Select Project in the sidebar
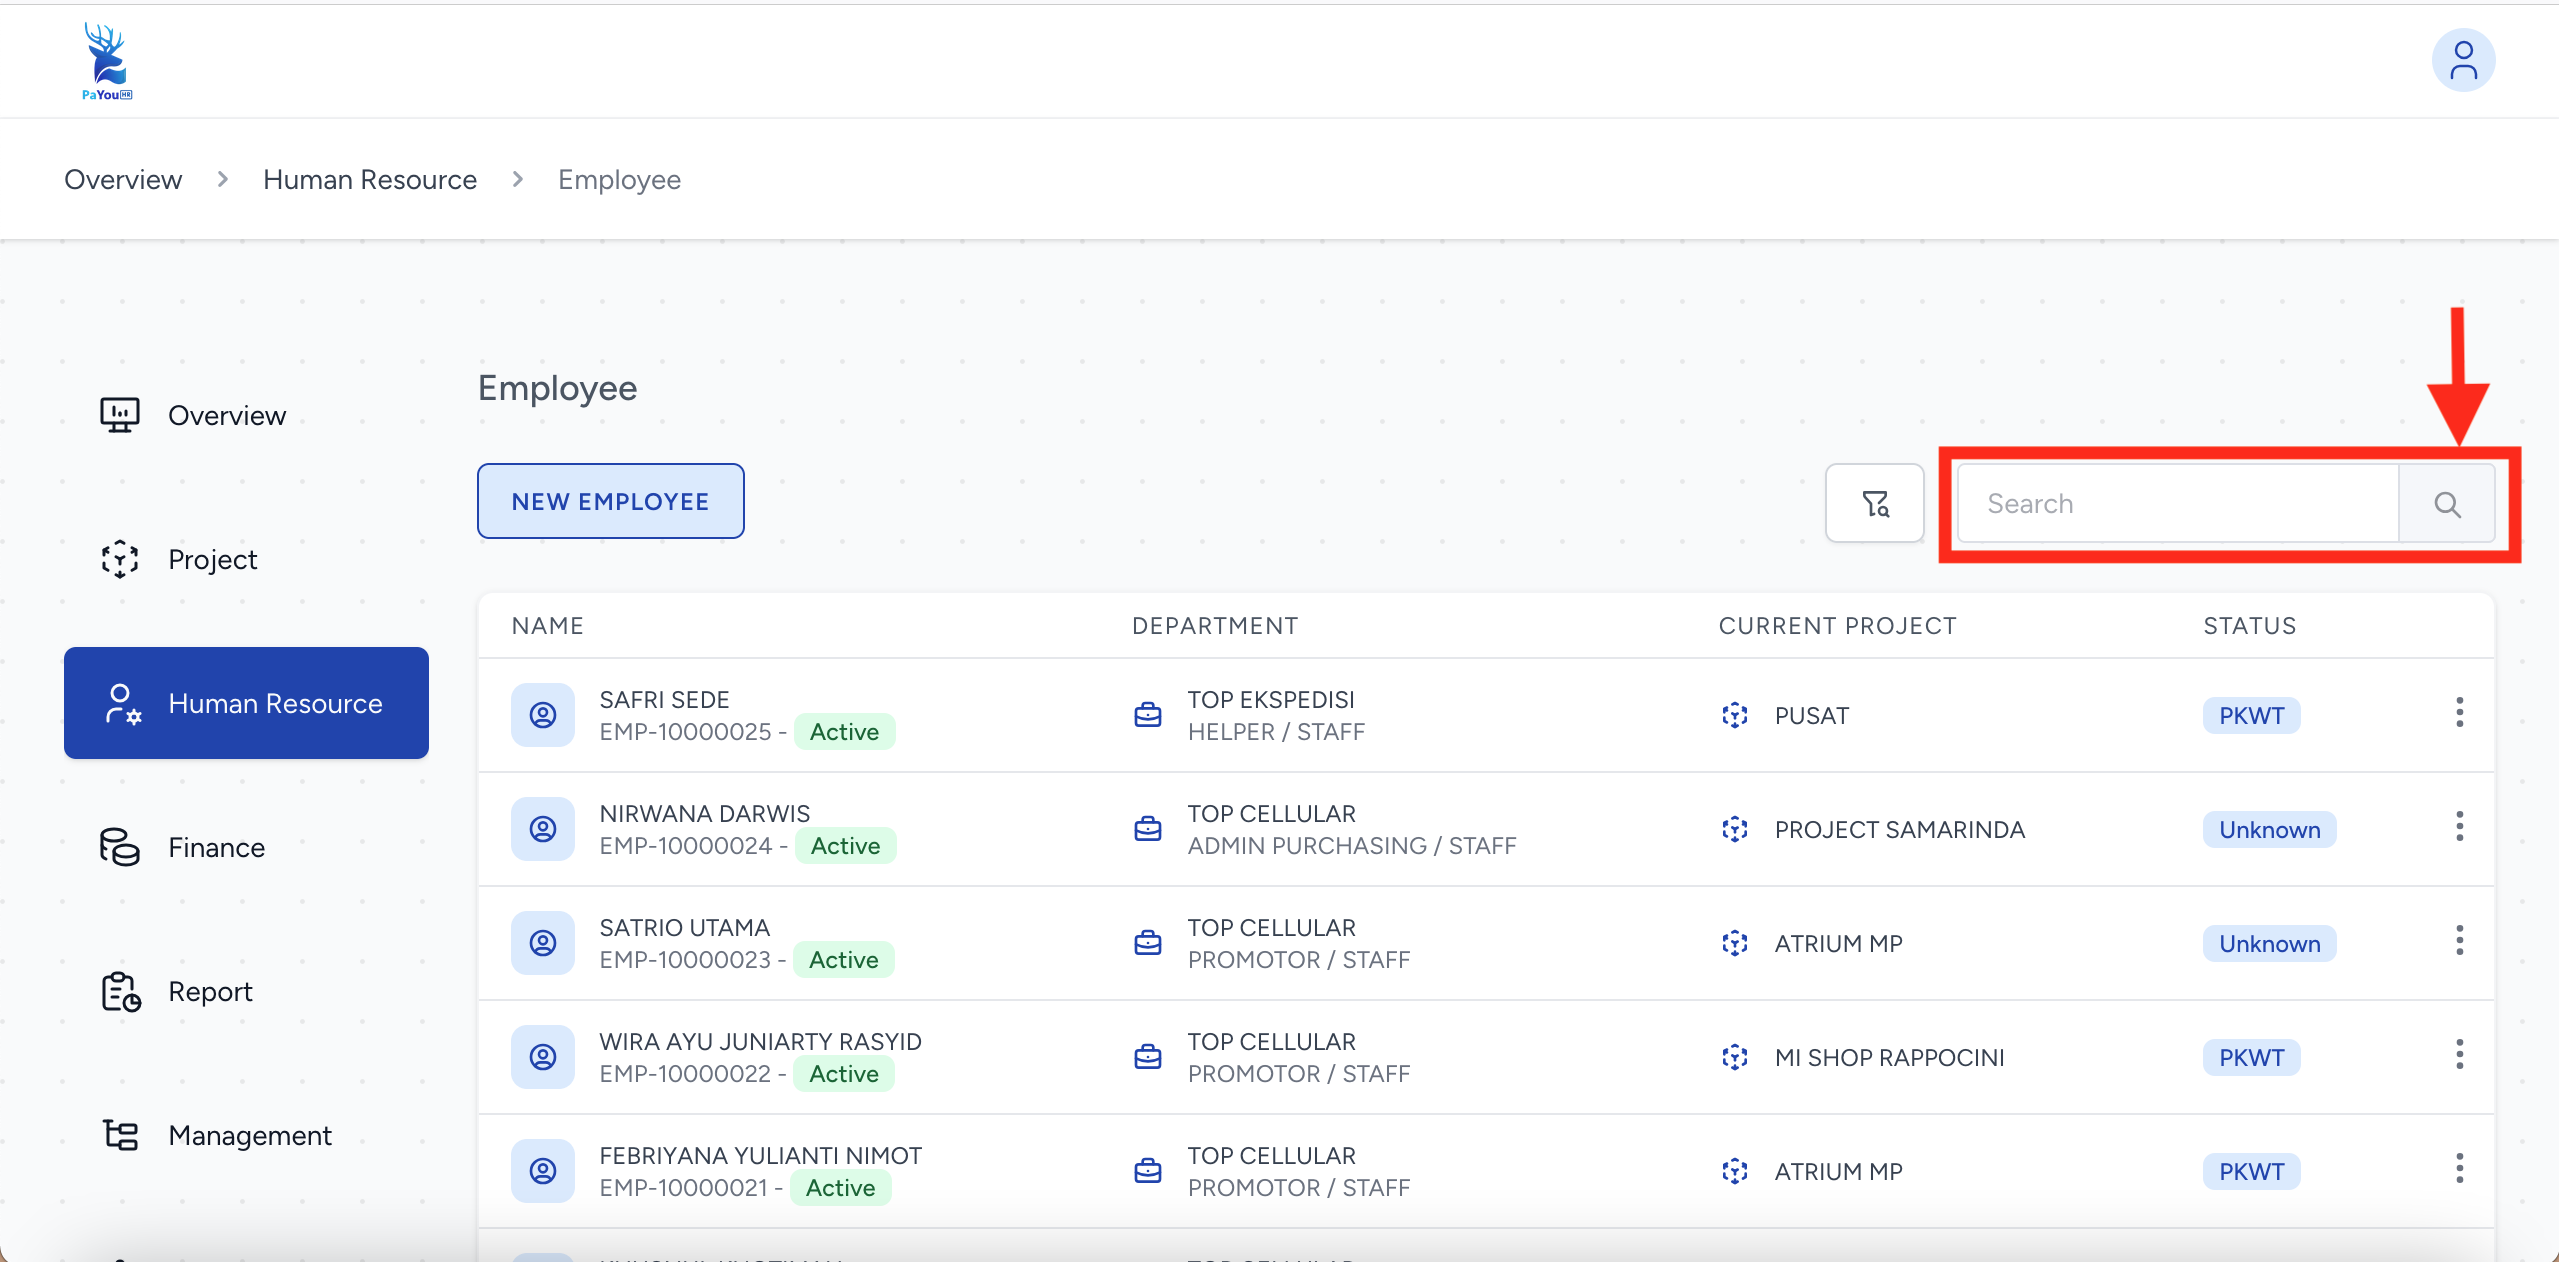2559x1262 pixels. (x=212, y=559)
